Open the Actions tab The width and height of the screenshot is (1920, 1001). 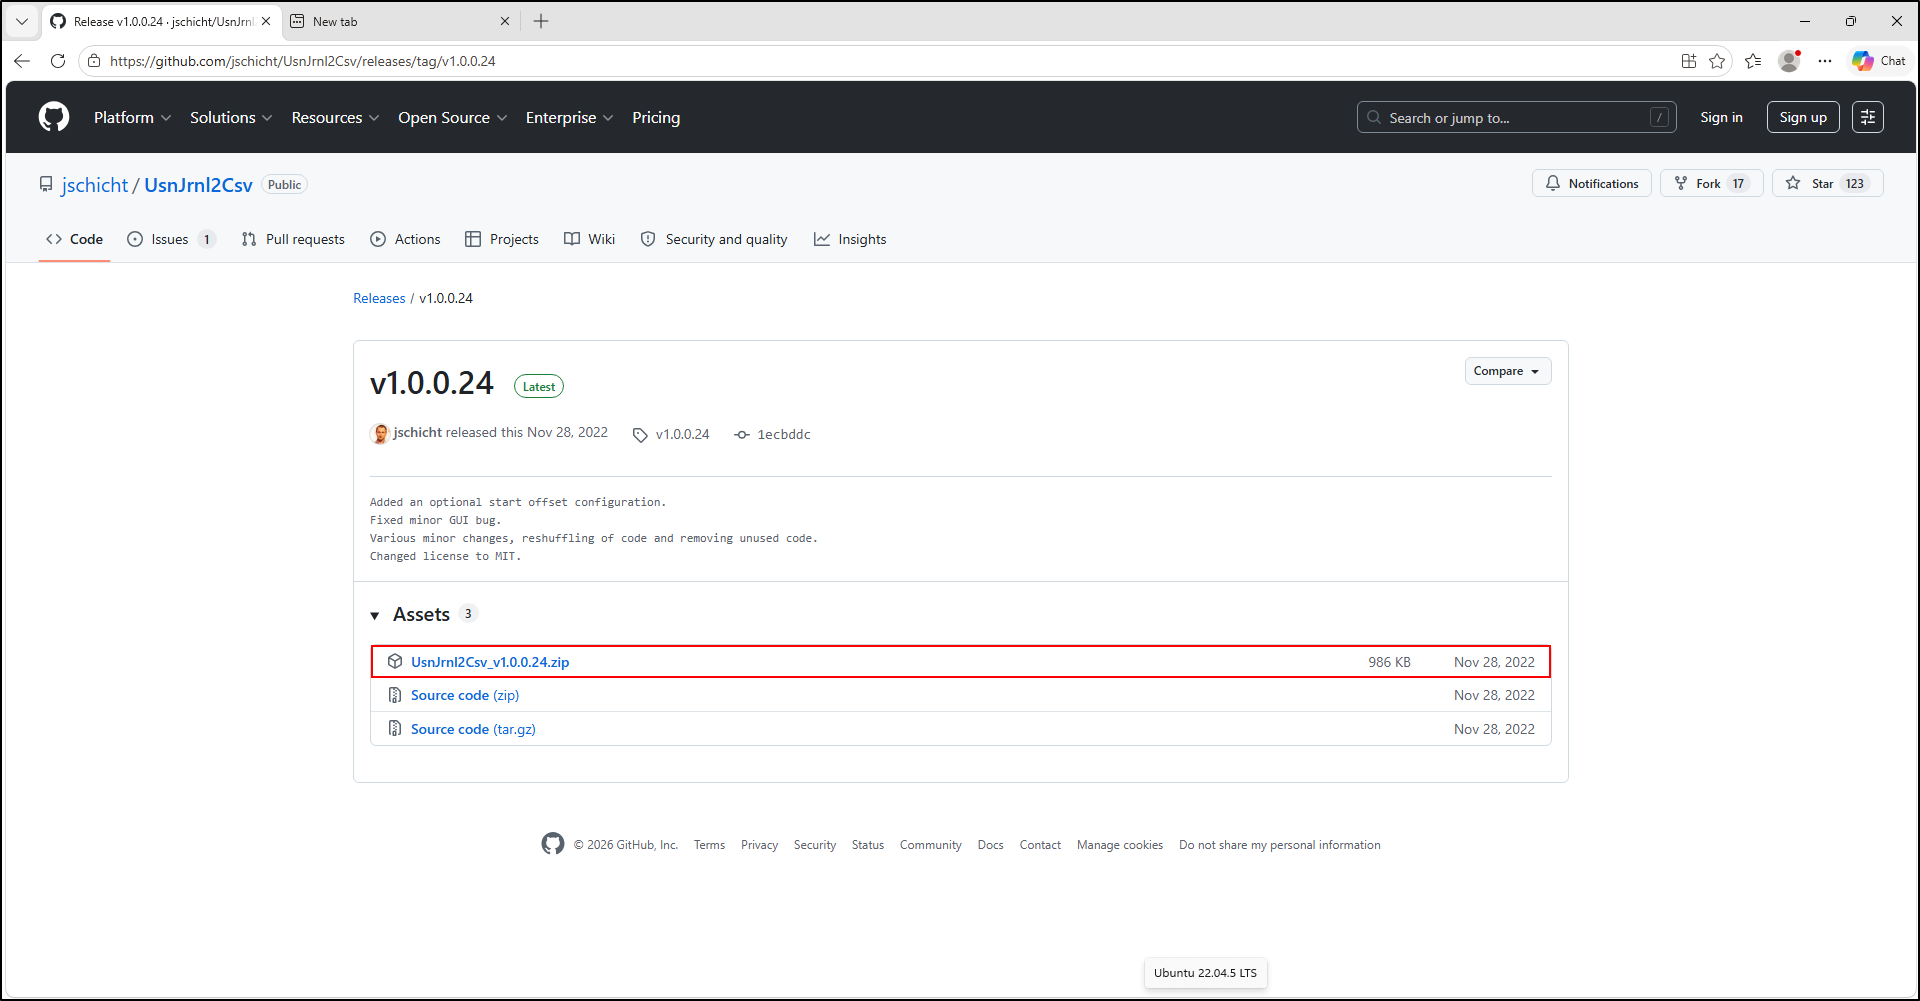click(405, 239)
